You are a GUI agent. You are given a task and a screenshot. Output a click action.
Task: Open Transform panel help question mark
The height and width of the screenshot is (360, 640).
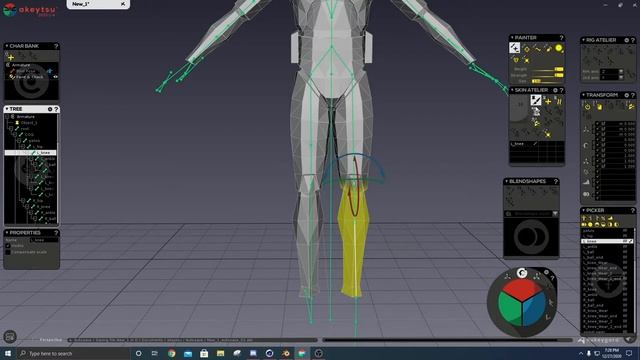(633, 95)
